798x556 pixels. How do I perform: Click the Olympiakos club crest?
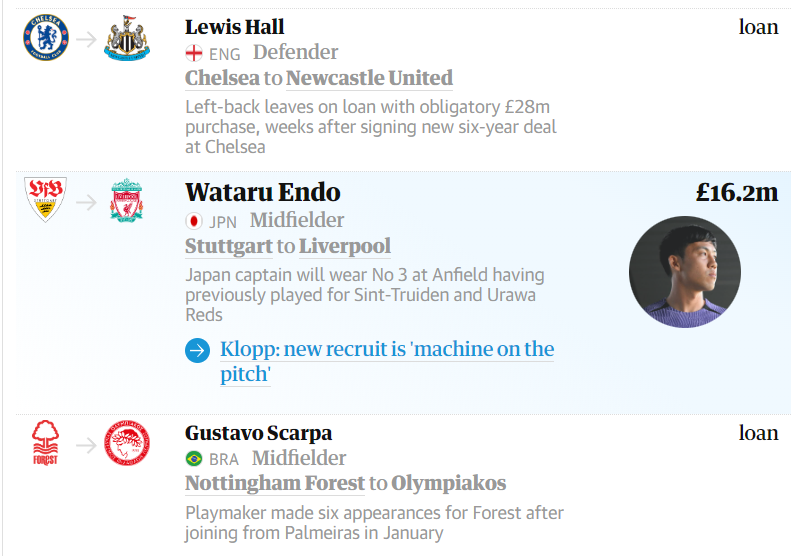(127, 442)
